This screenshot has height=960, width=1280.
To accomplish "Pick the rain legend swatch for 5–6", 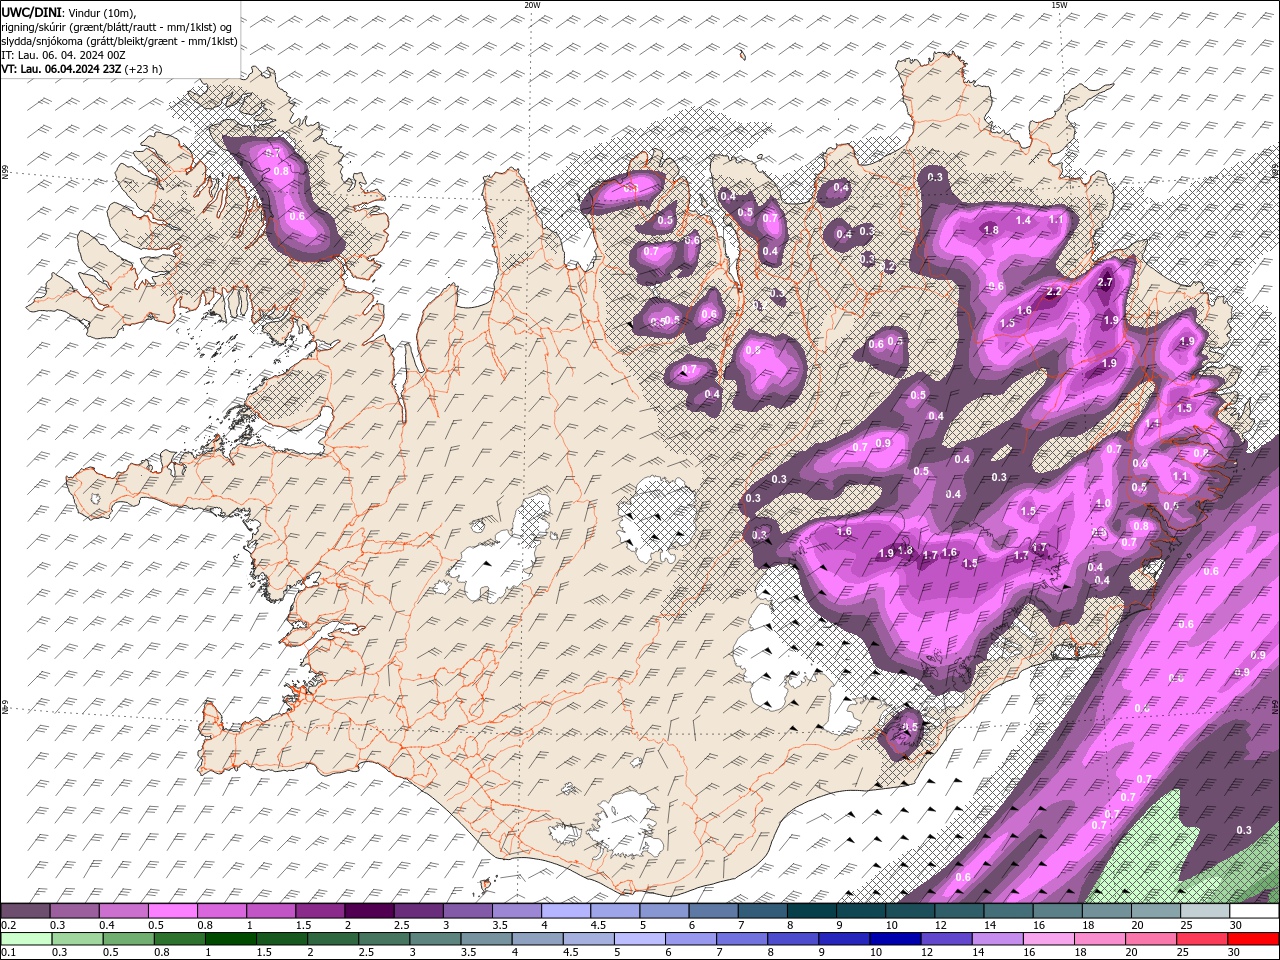I will (640, 938).
